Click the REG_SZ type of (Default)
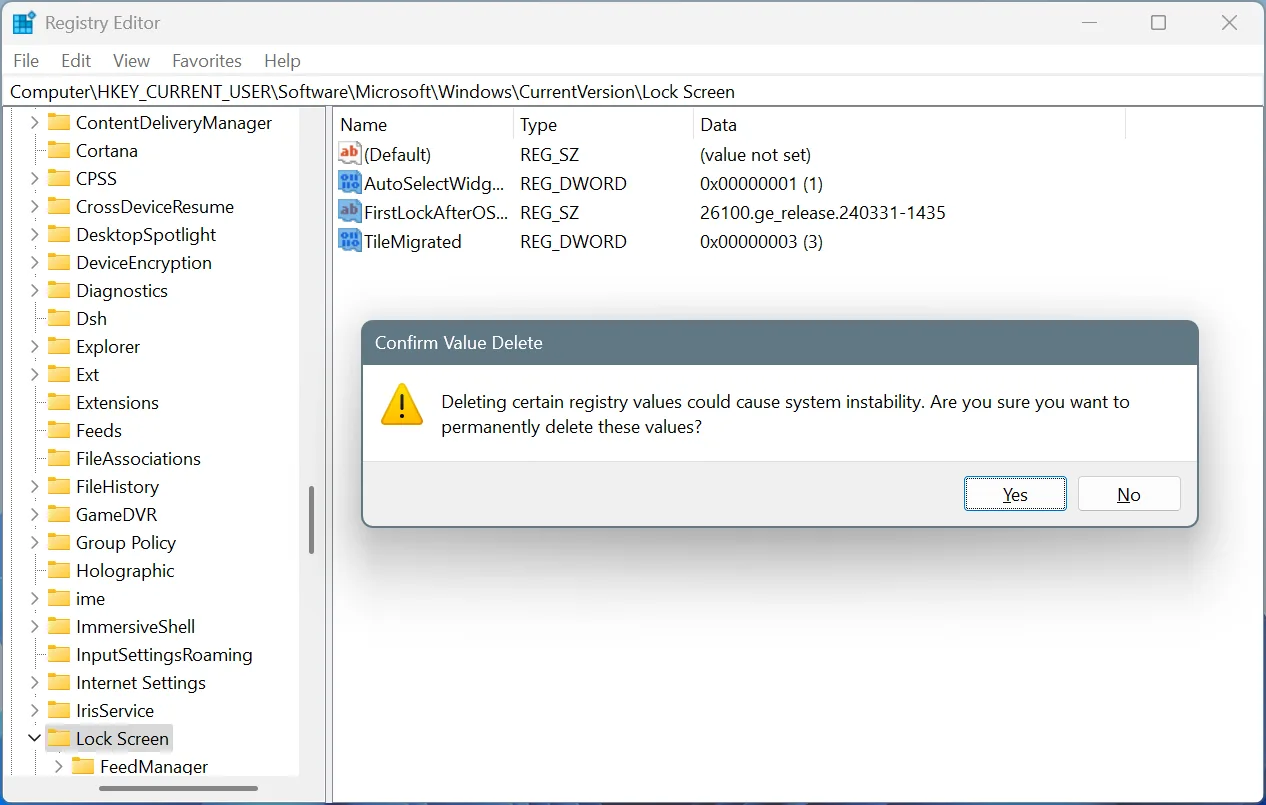 coord(549,154)
